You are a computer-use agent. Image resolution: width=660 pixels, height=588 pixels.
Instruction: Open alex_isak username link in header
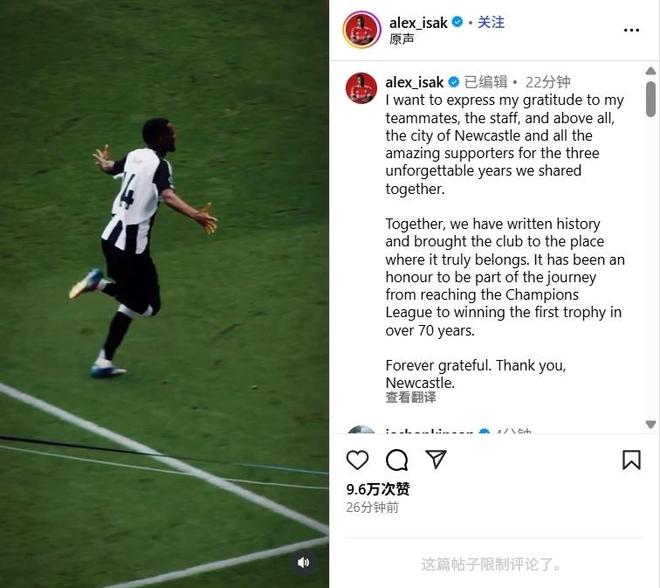[x=418, y=23]
